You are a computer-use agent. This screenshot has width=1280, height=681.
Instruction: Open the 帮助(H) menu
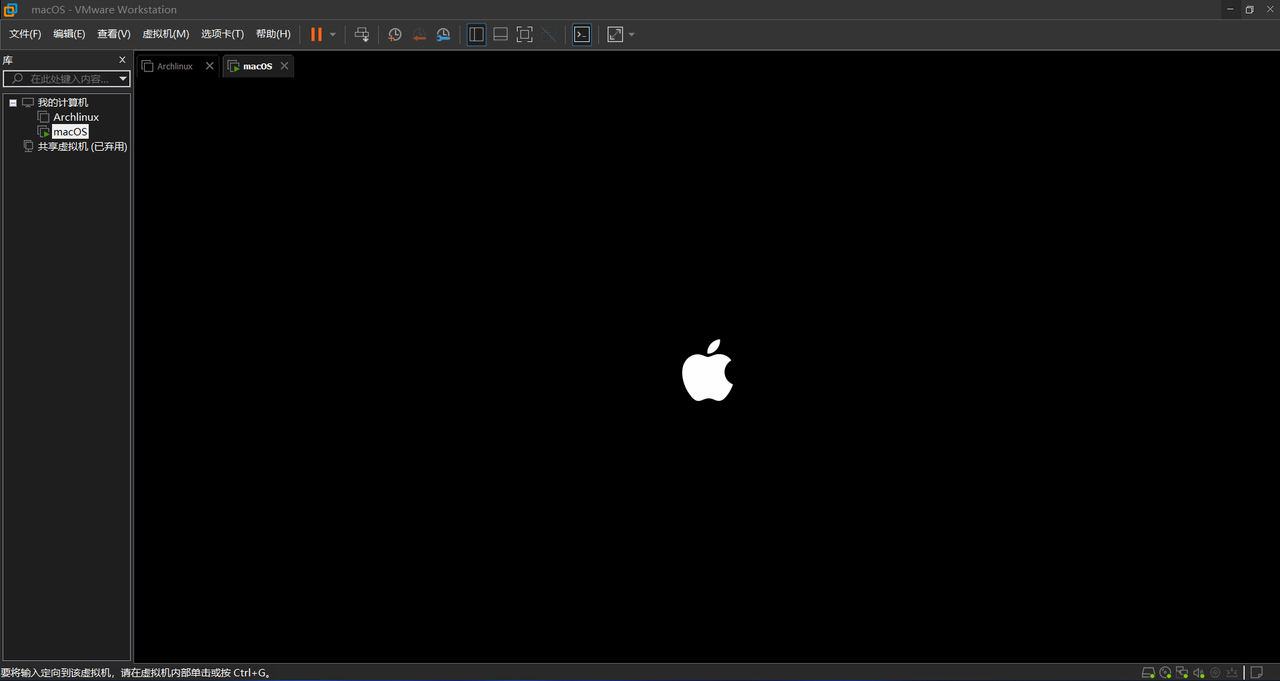click(273, 34)
